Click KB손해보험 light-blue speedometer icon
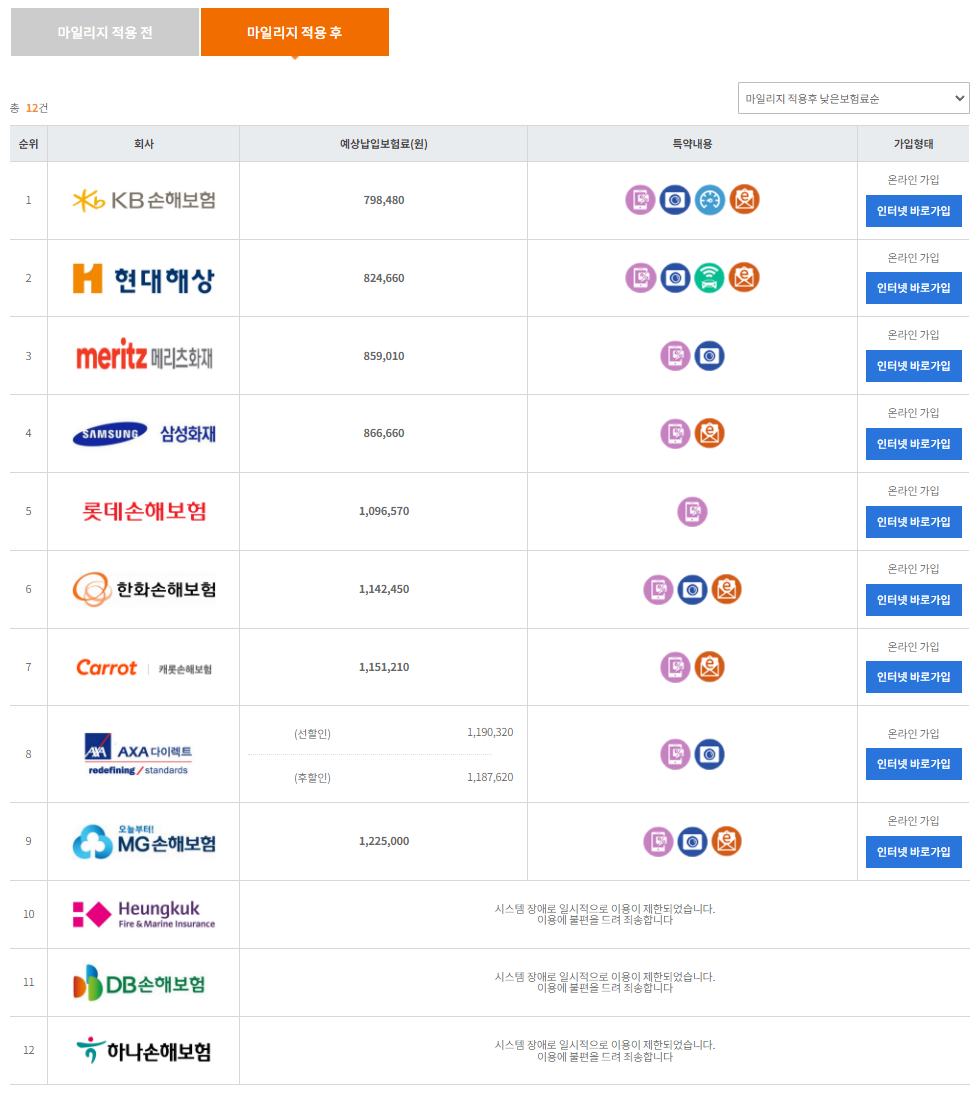This screenshot has width=978, height=1104. [x=710, y=200]
